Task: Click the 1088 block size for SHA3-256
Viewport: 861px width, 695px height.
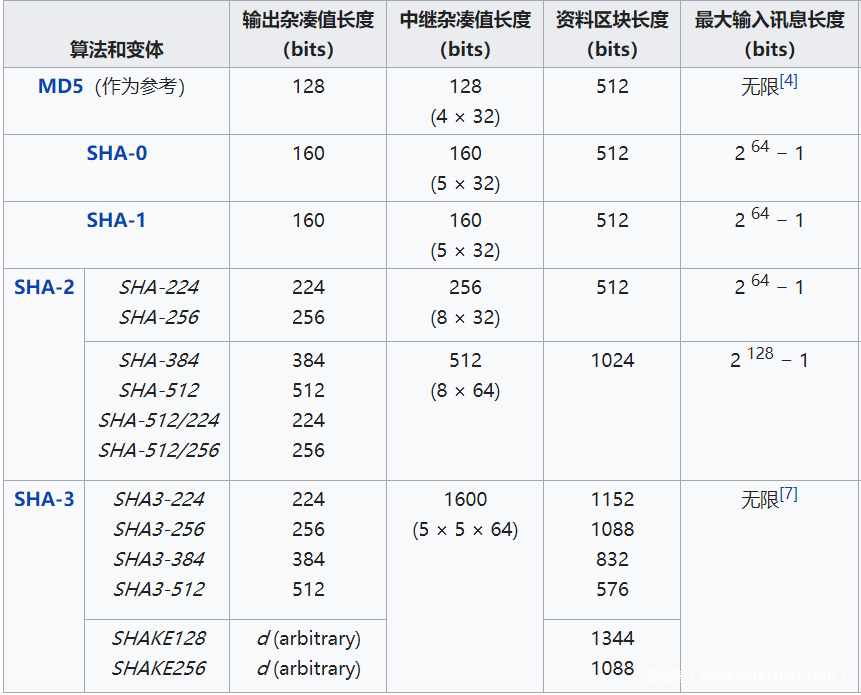Action: [x=612, y=529]
